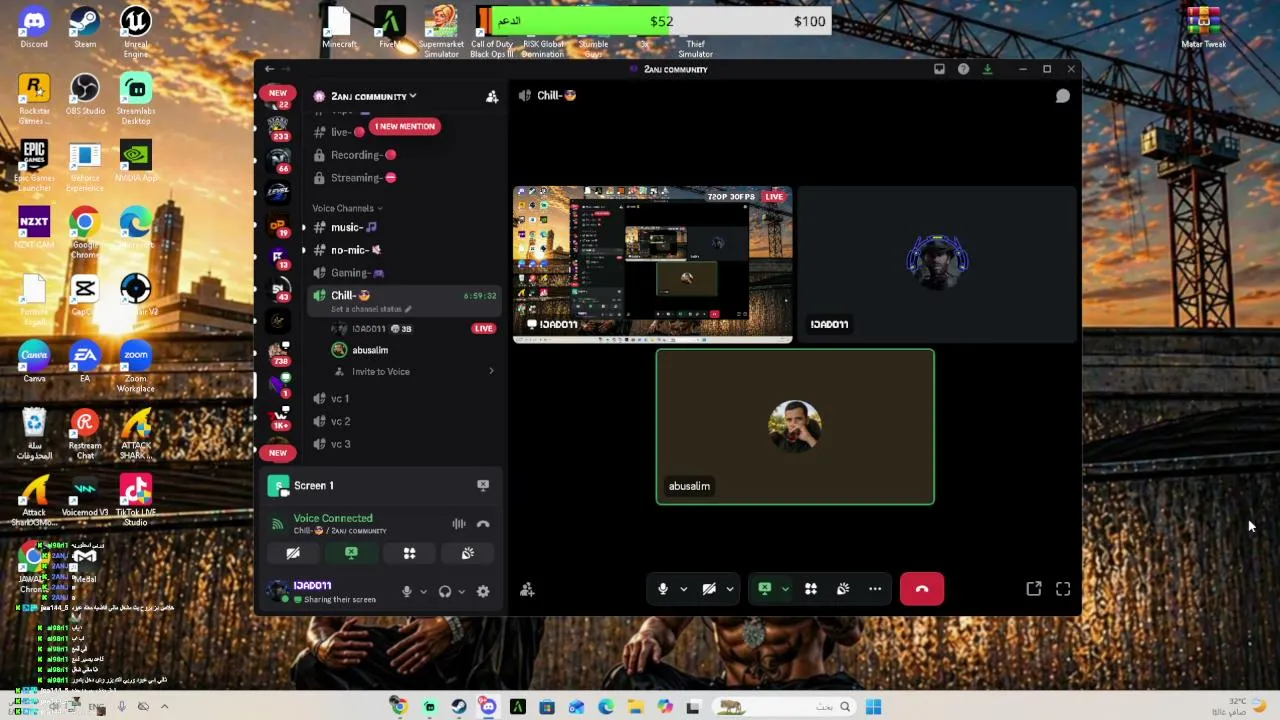Stop streaming Screen 1 in the voice panel

(x=483, y=485)
